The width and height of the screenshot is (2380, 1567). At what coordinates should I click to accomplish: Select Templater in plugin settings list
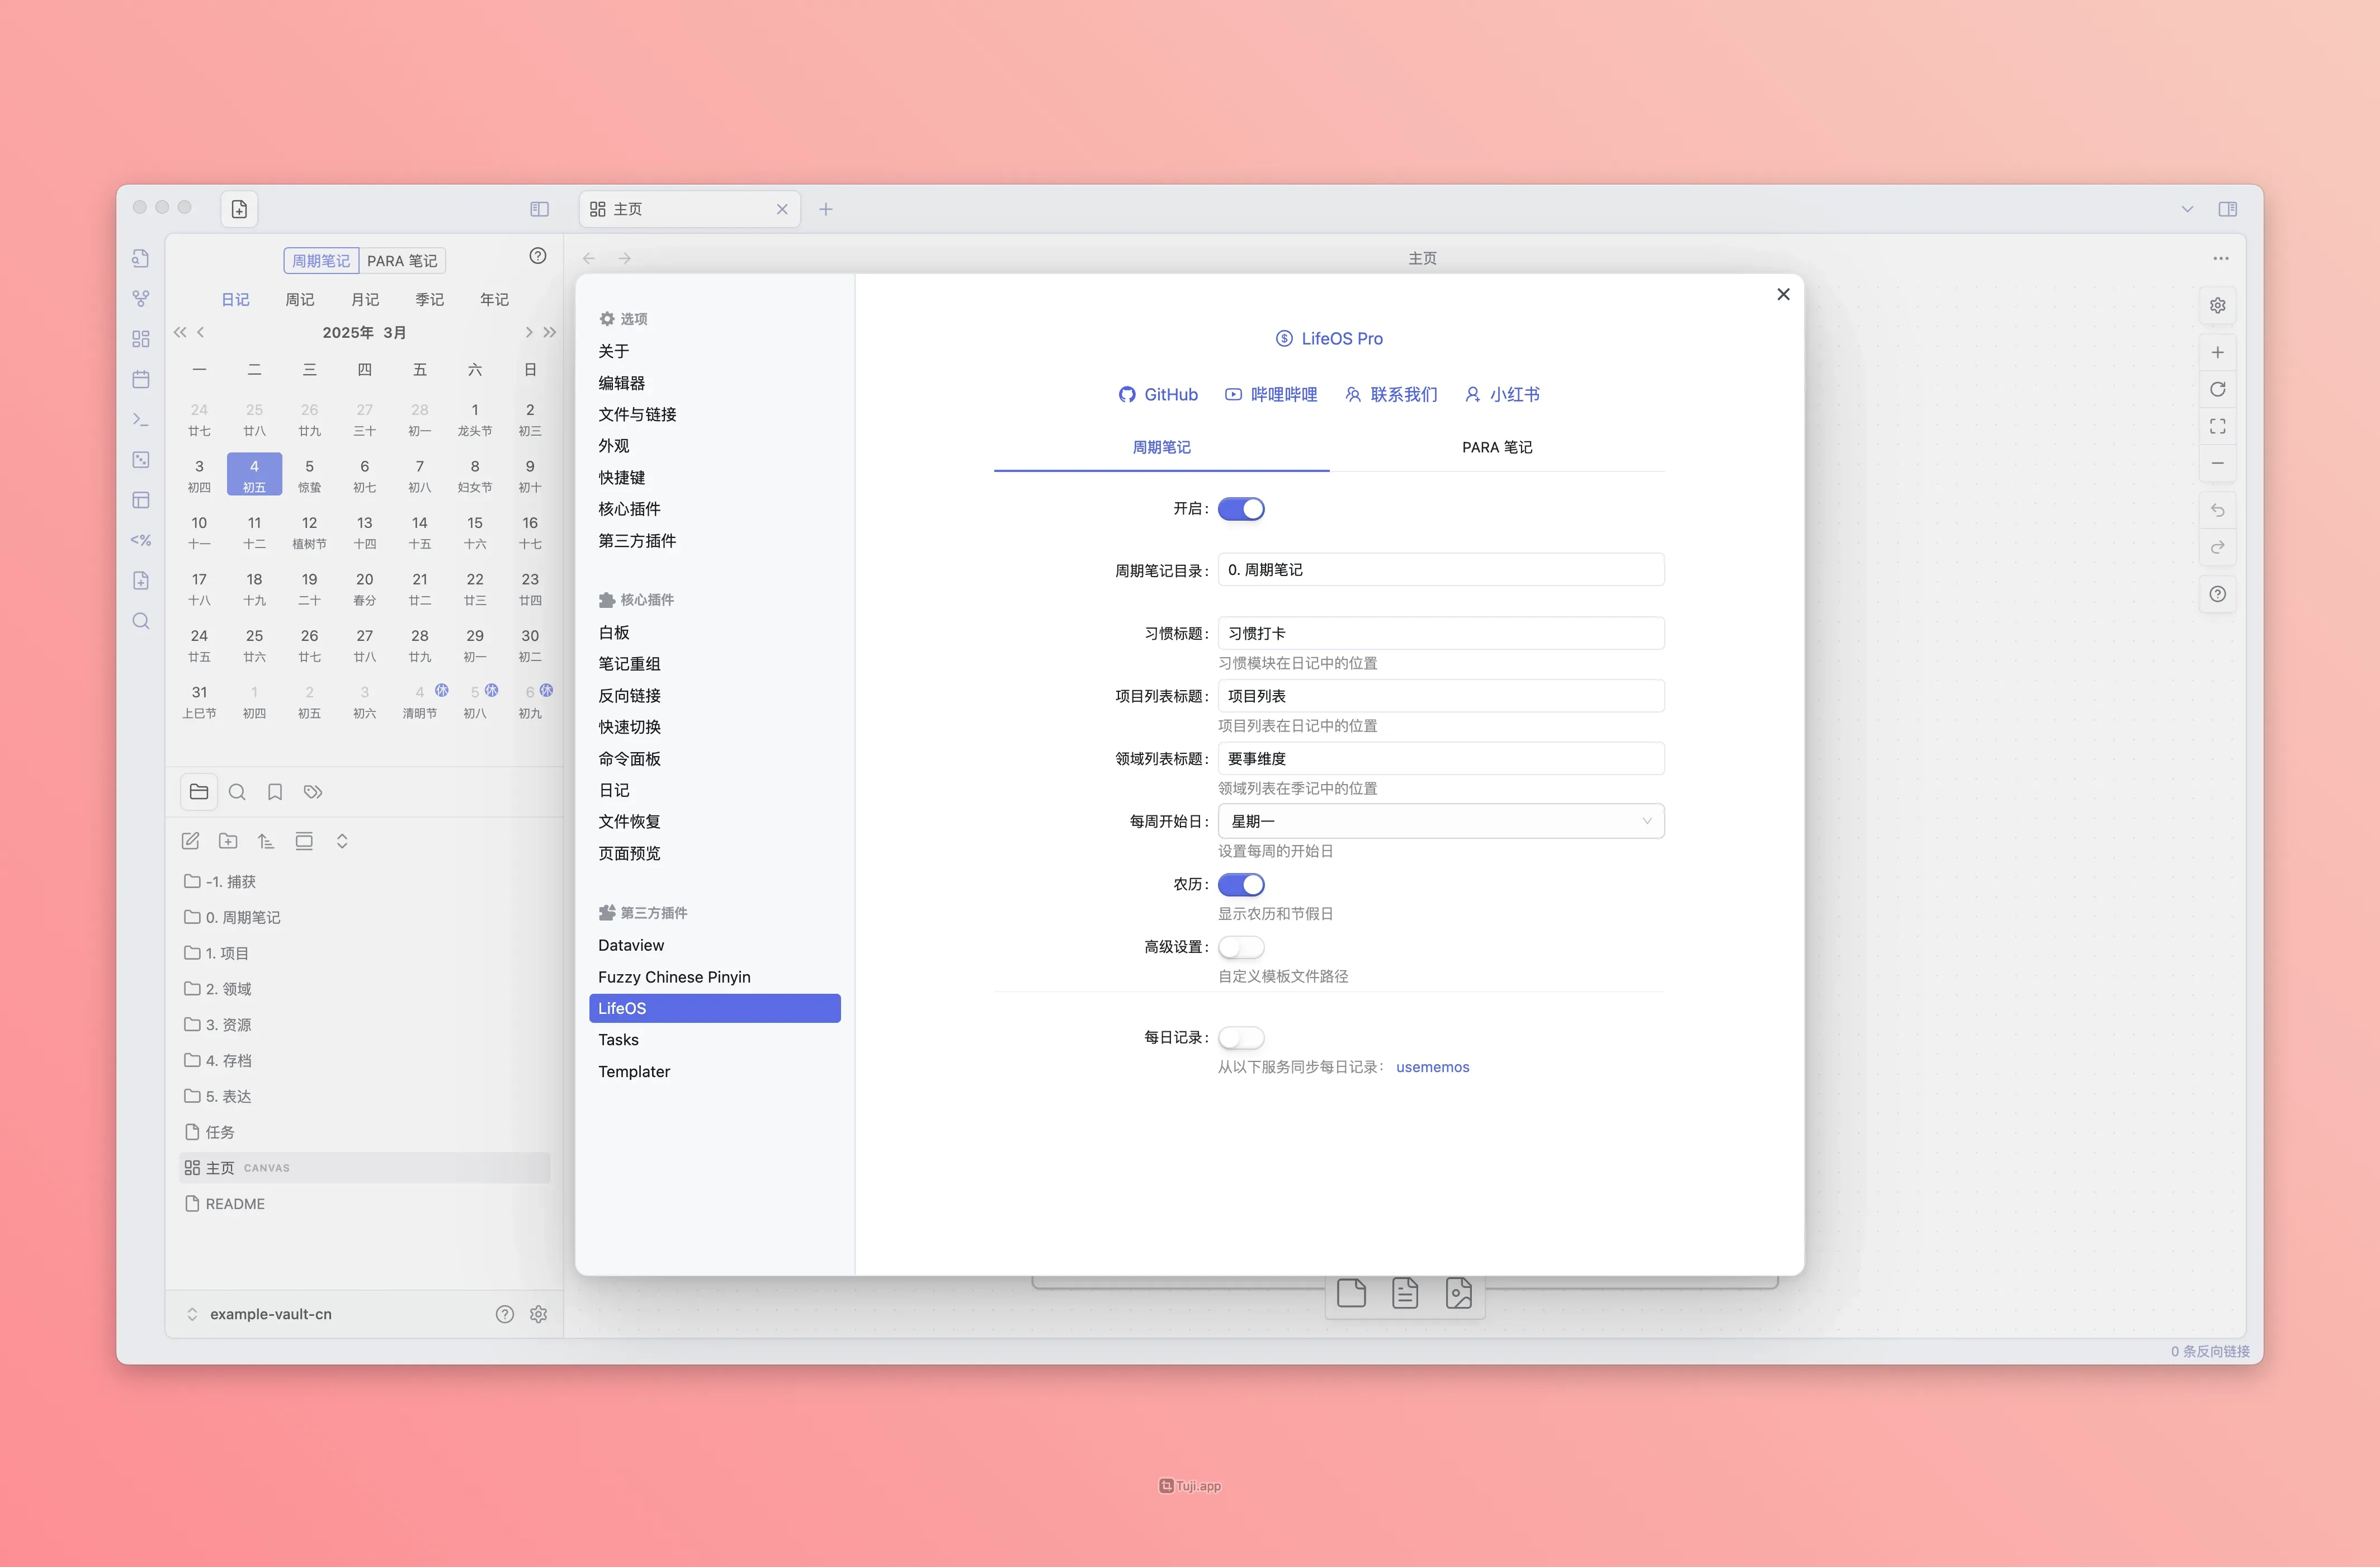(x=634, y=1071)
